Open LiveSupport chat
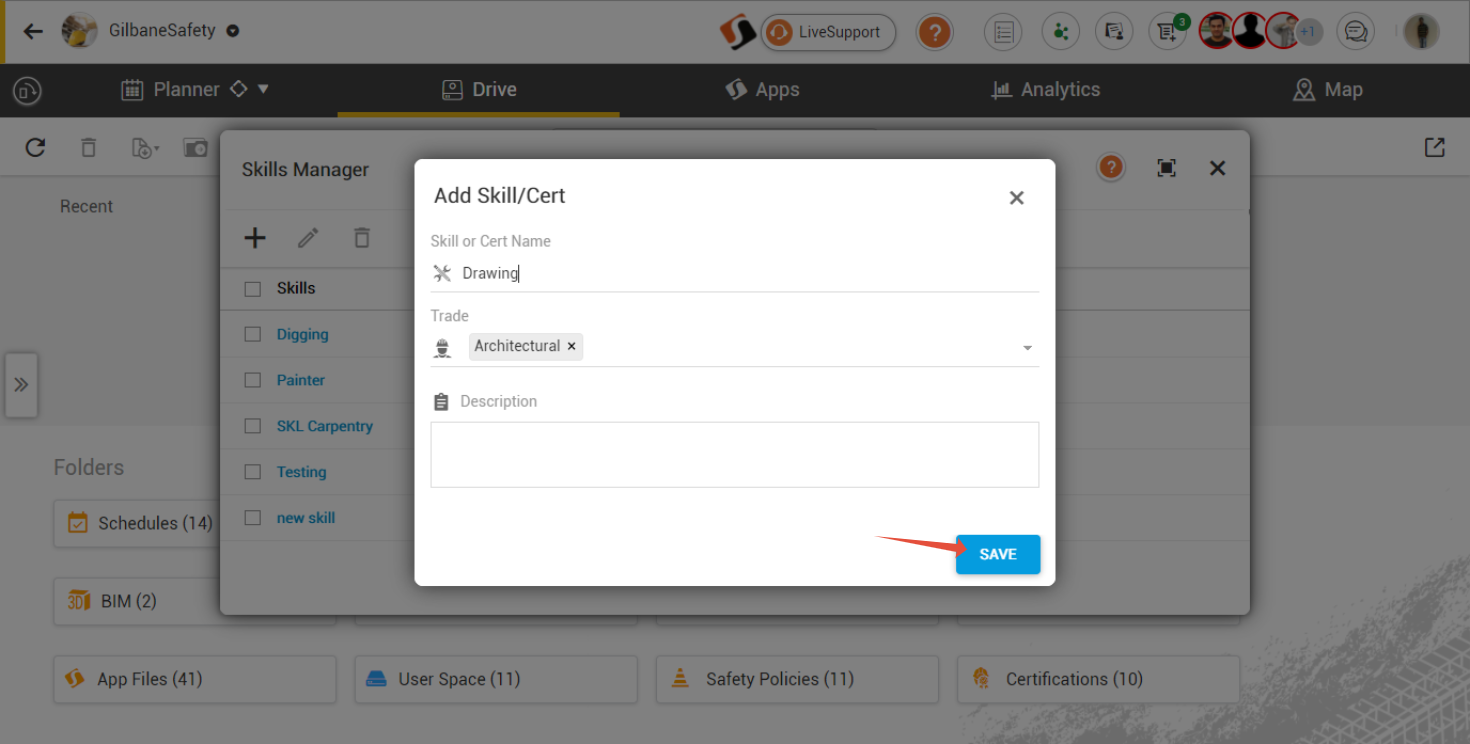Screen dimensions: 1470x744 [828, 32]
